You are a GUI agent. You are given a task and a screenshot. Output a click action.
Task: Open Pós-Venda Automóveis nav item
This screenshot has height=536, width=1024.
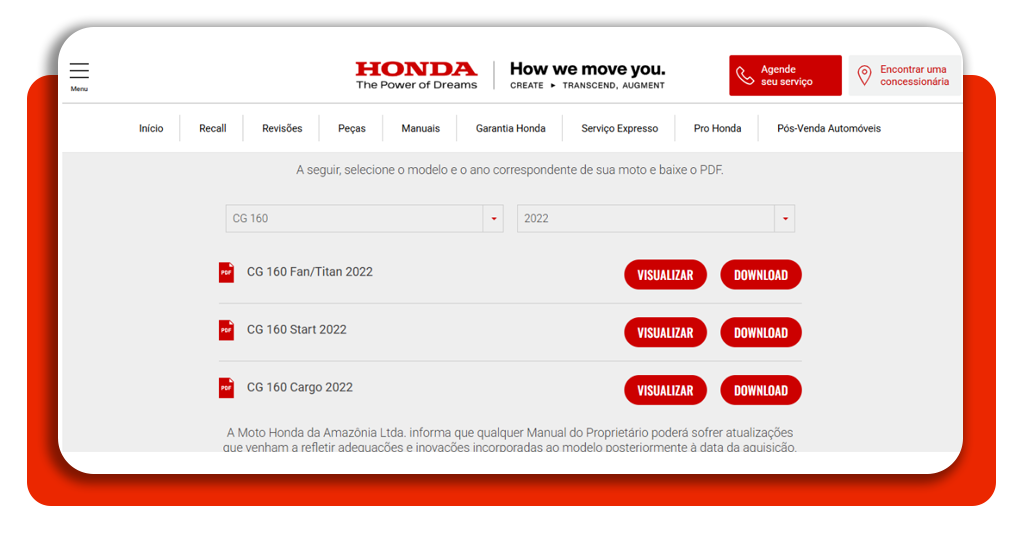[829, 129]
